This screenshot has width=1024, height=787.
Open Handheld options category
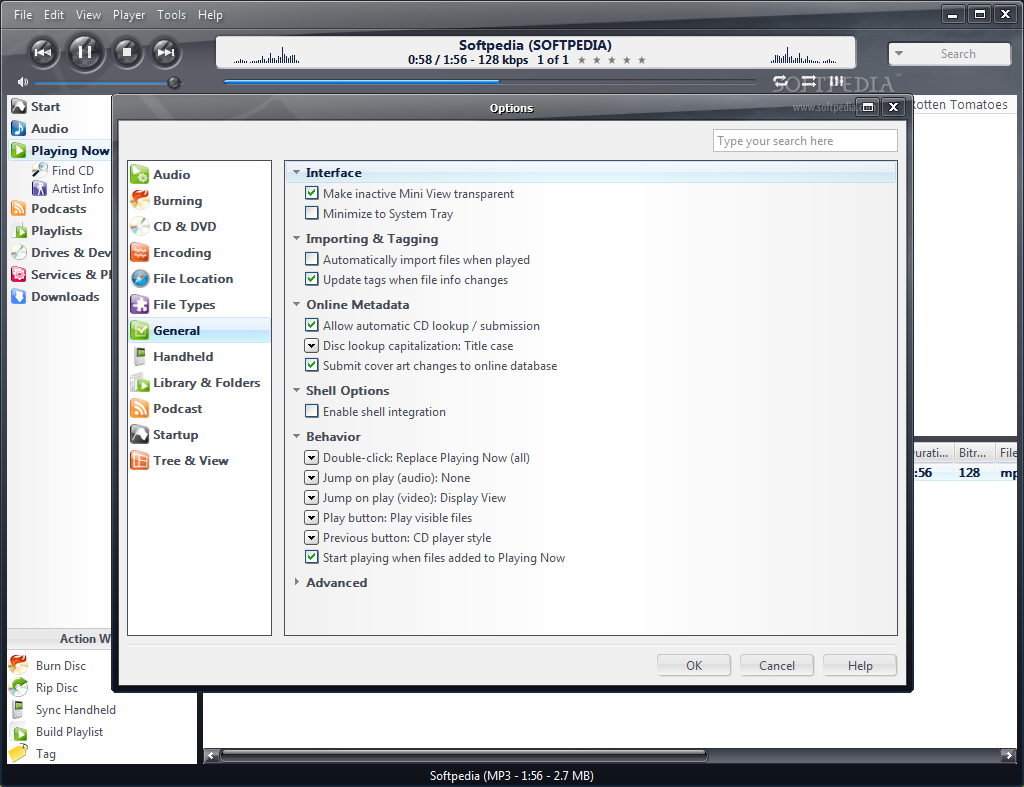click(x=199, y=357)
